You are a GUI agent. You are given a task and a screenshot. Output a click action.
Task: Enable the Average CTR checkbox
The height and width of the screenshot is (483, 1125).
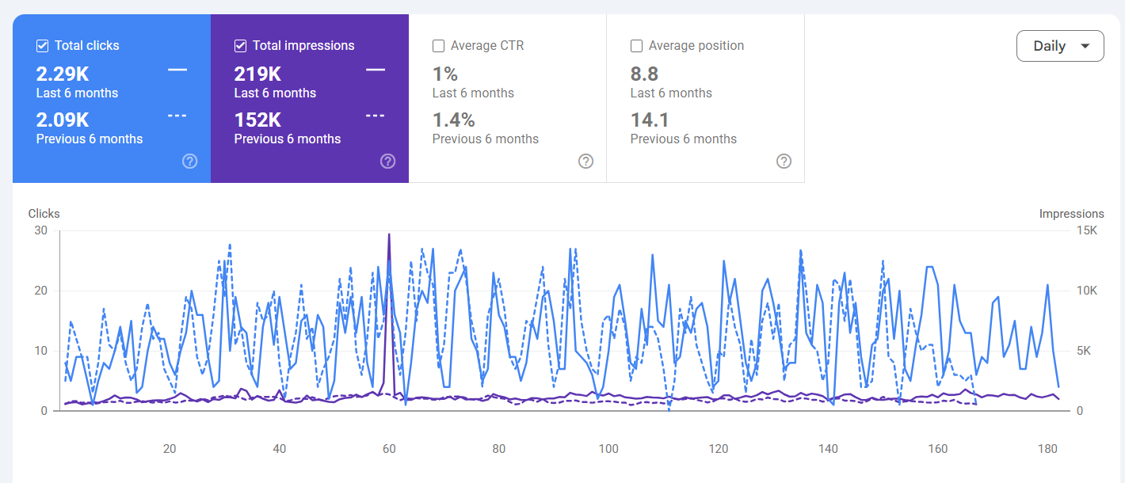(438, 46)
